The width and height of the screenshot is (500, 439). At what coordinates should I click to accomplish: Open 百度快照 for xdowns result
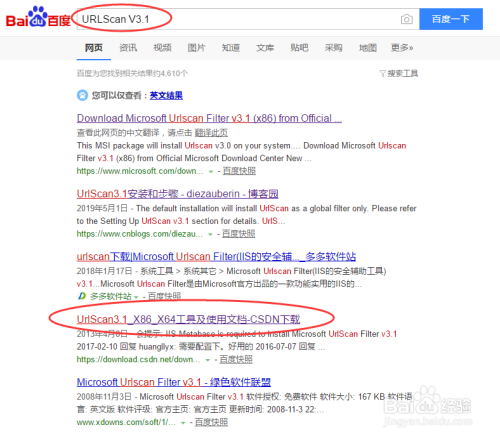tap(211, 422)
